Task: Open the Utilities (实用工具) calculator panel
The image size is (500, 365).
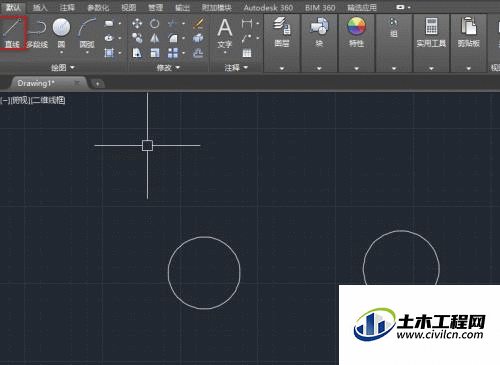Action: [x=431, y=32]
